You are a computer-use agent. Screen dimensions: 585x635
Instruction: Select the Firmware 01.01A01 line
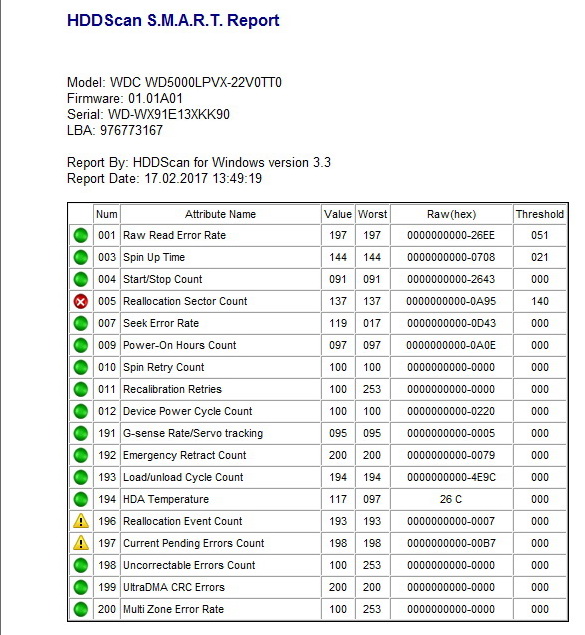[x=125, y=98]
